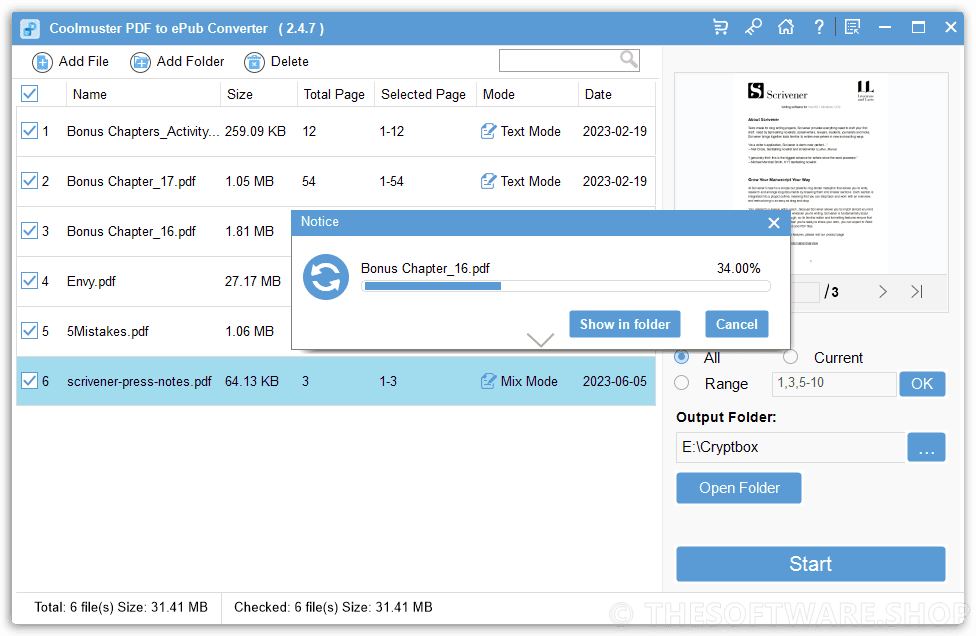Click the Output Folder path field

[x=791, y=447]
